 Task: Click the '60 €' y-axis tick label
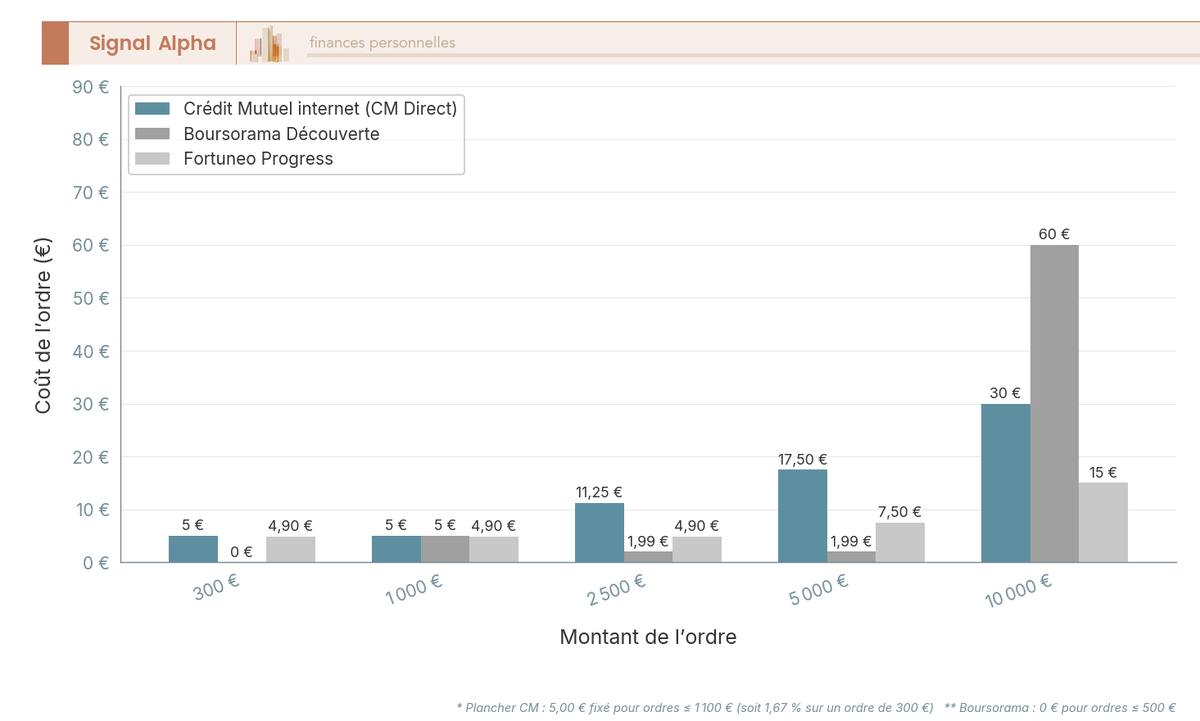(x=91, y=245)
